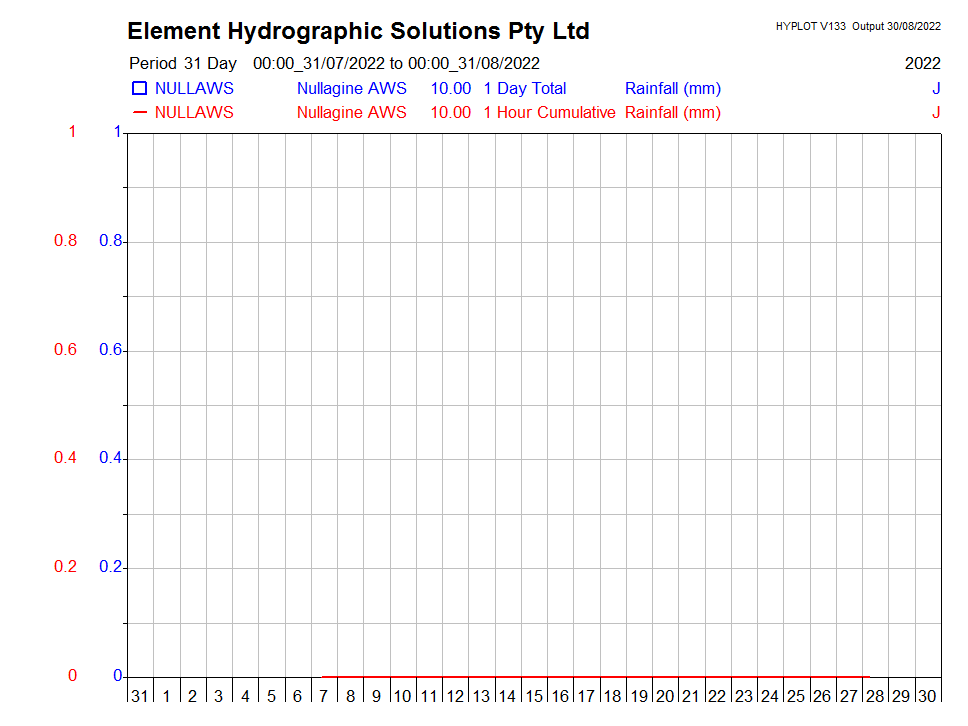Click the blue 0.4 y-axis value
968x726 pixels.
[x=110, y=458]
